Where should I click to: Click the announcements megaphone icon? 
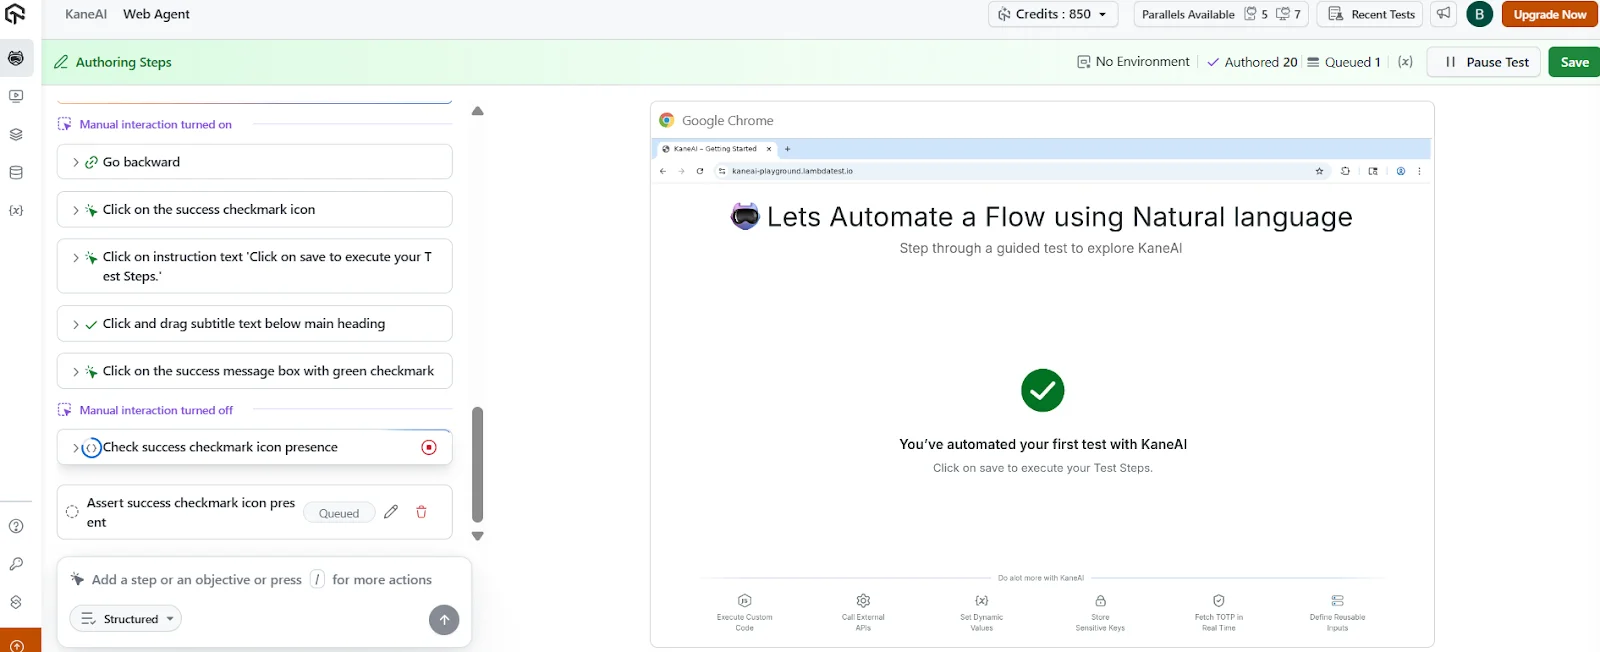click(x=1443, y=14)
